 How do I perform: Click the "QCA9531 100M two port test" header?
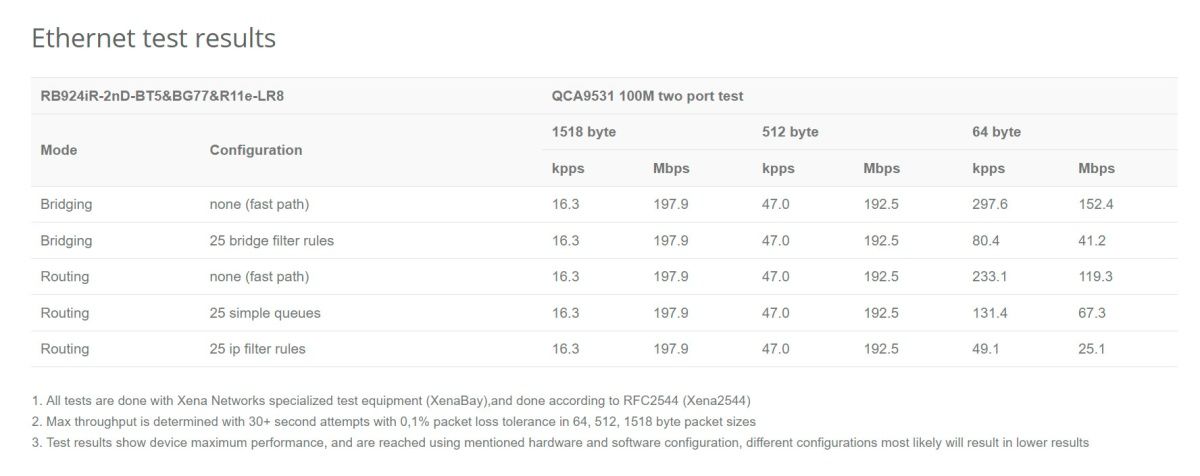(647, 96)
